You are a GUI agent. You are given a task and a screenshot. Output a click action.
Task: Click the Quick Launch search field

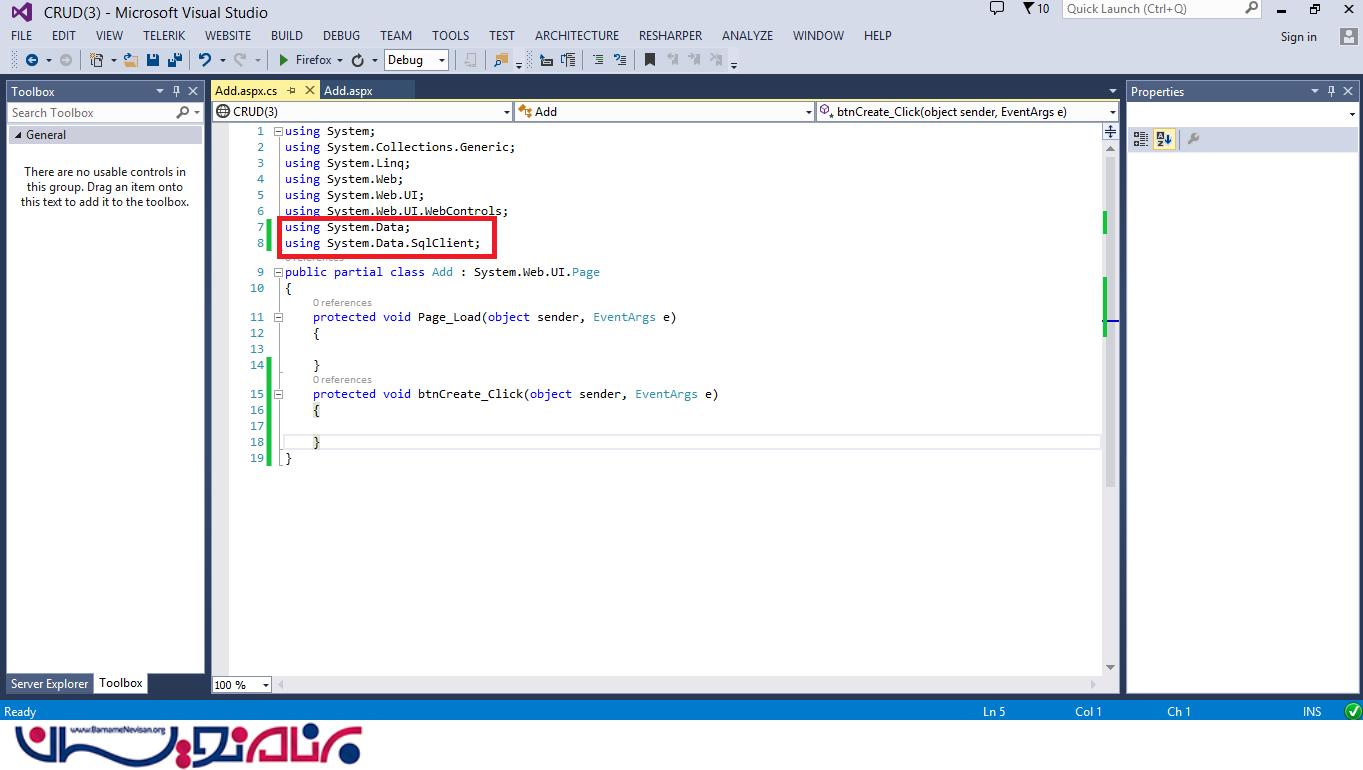(1152, 9)
